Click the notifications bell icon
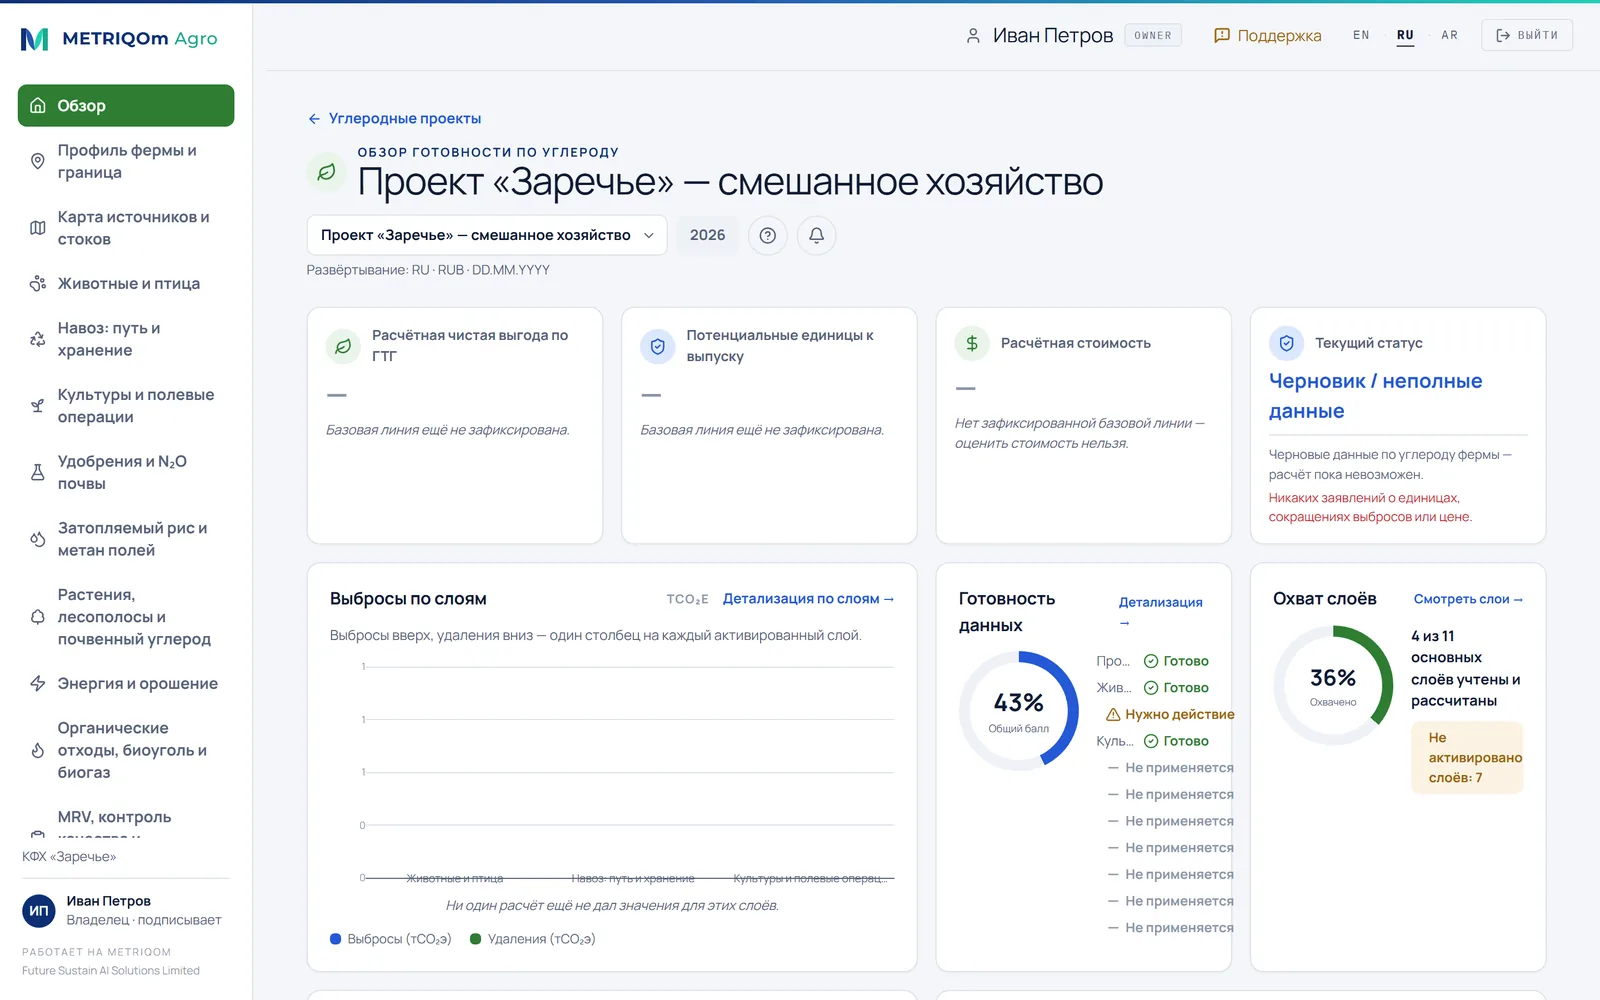The image size is (1600, 1000). [816, 235]
